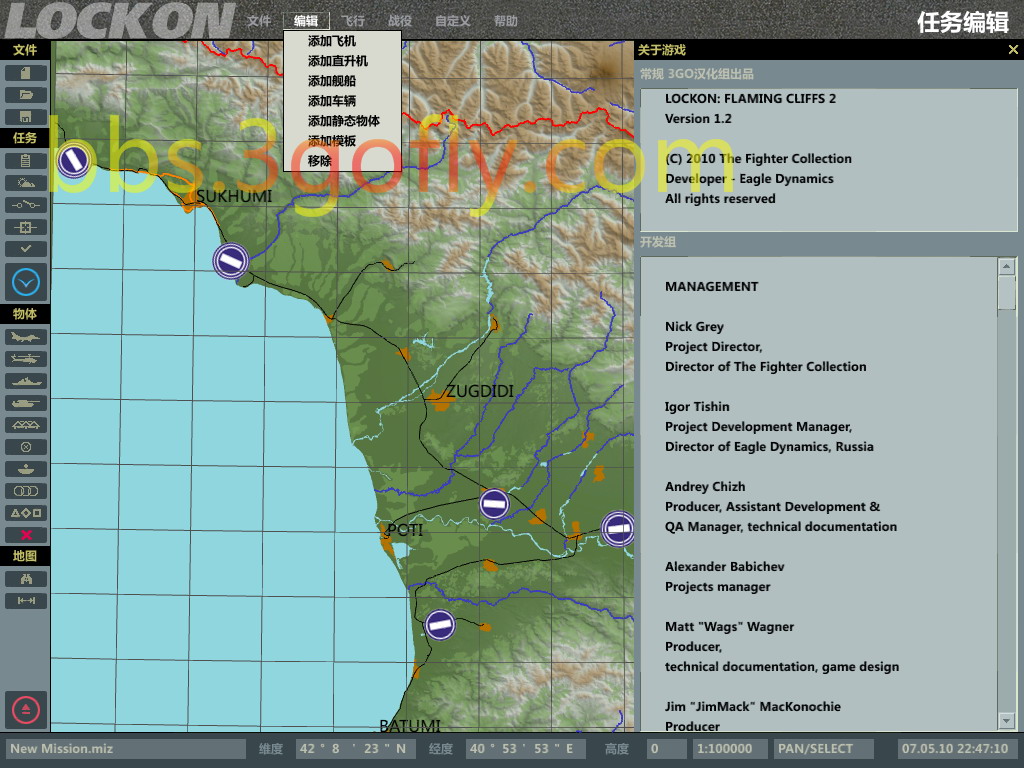Click the save mission floppy icon
This screenshot has width=1024, height=768.
(x=25, y=117)
